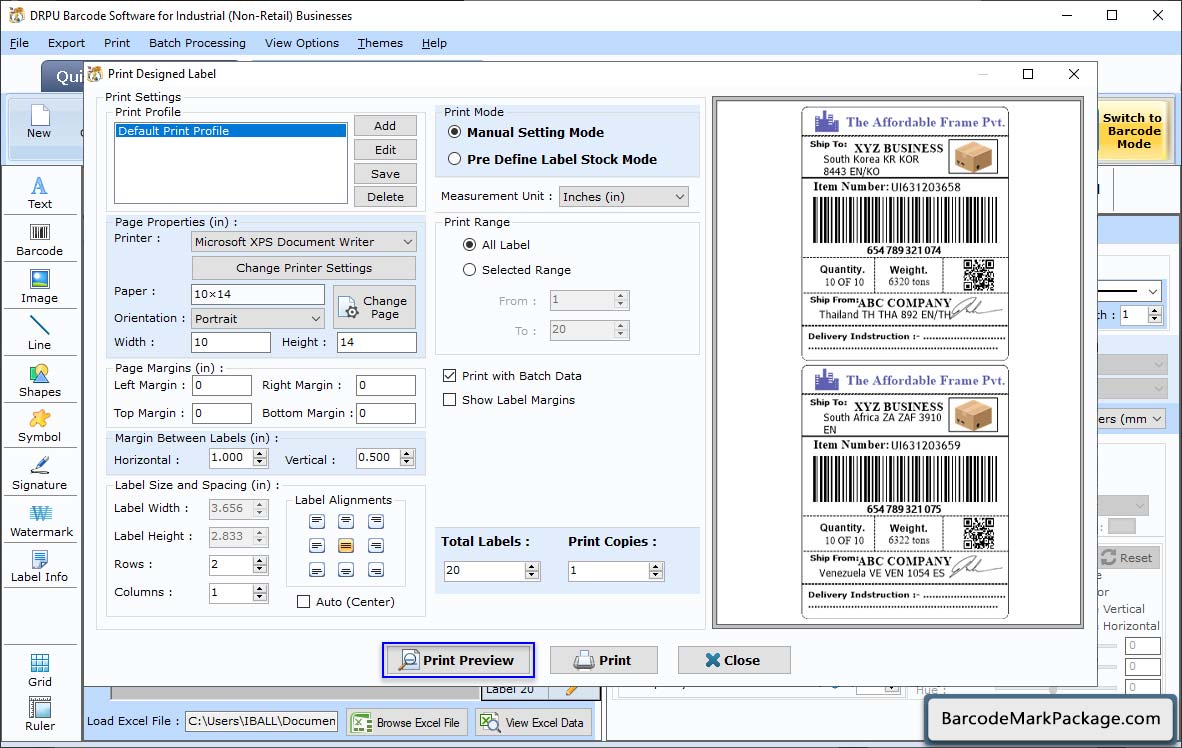Viewport: 1182px width, 748px height.
Task: Open the View Options menu
Action: pos(302,43)
